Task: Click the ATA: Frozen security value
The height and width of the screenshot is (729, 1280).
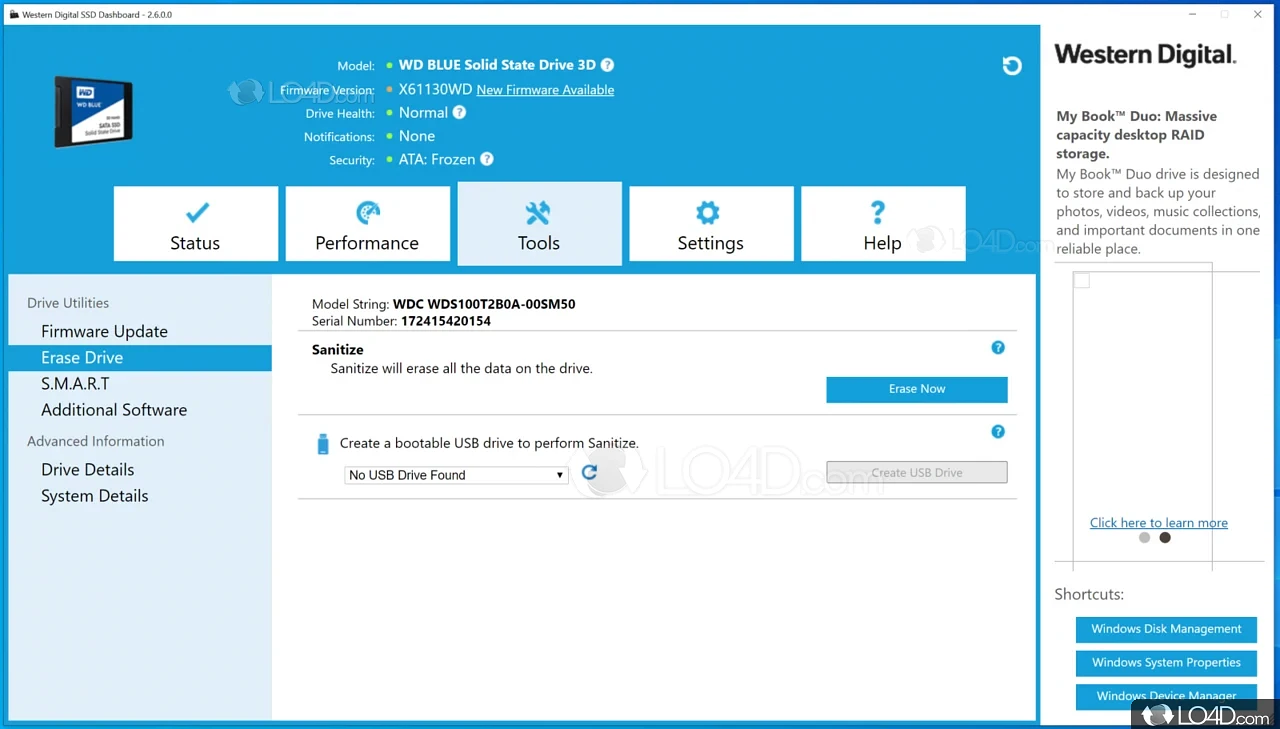Action: coord(437,159)
